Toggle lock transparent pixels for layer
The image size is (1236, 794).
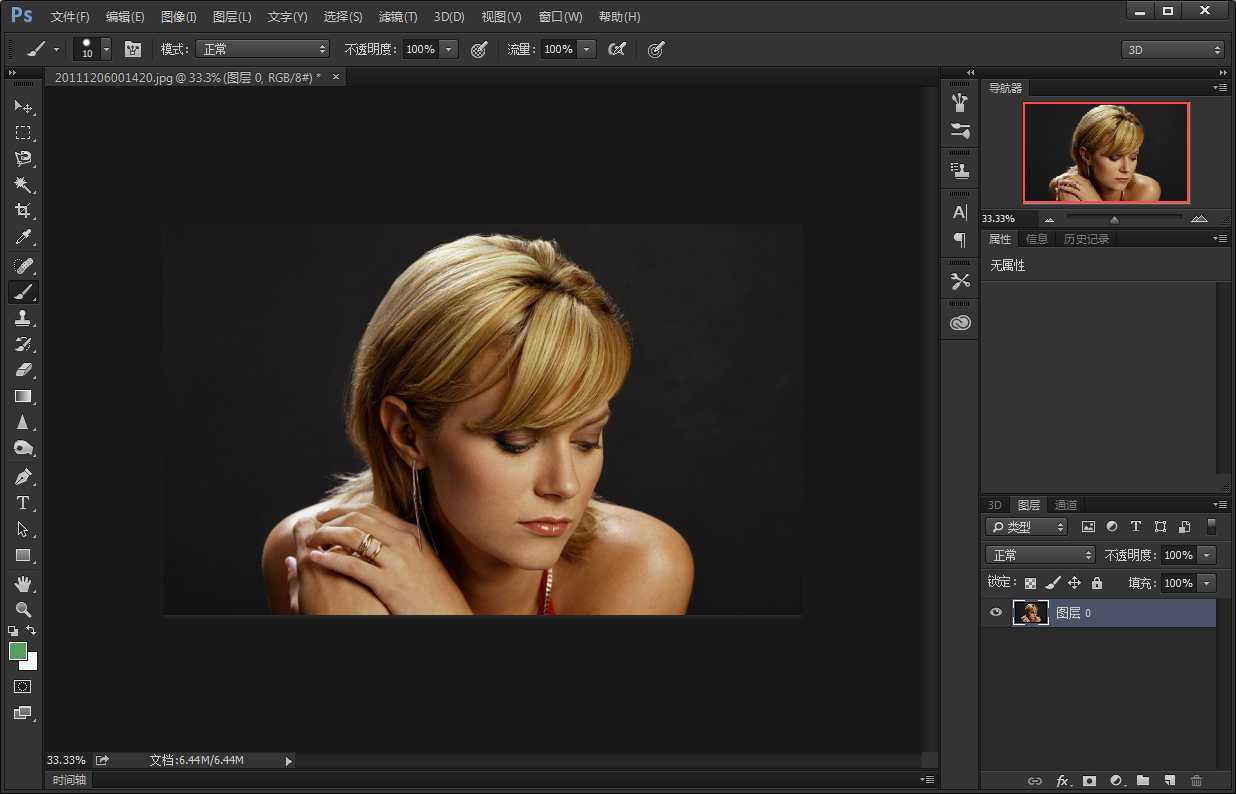pyautogui.click(x=1030, y=583)
